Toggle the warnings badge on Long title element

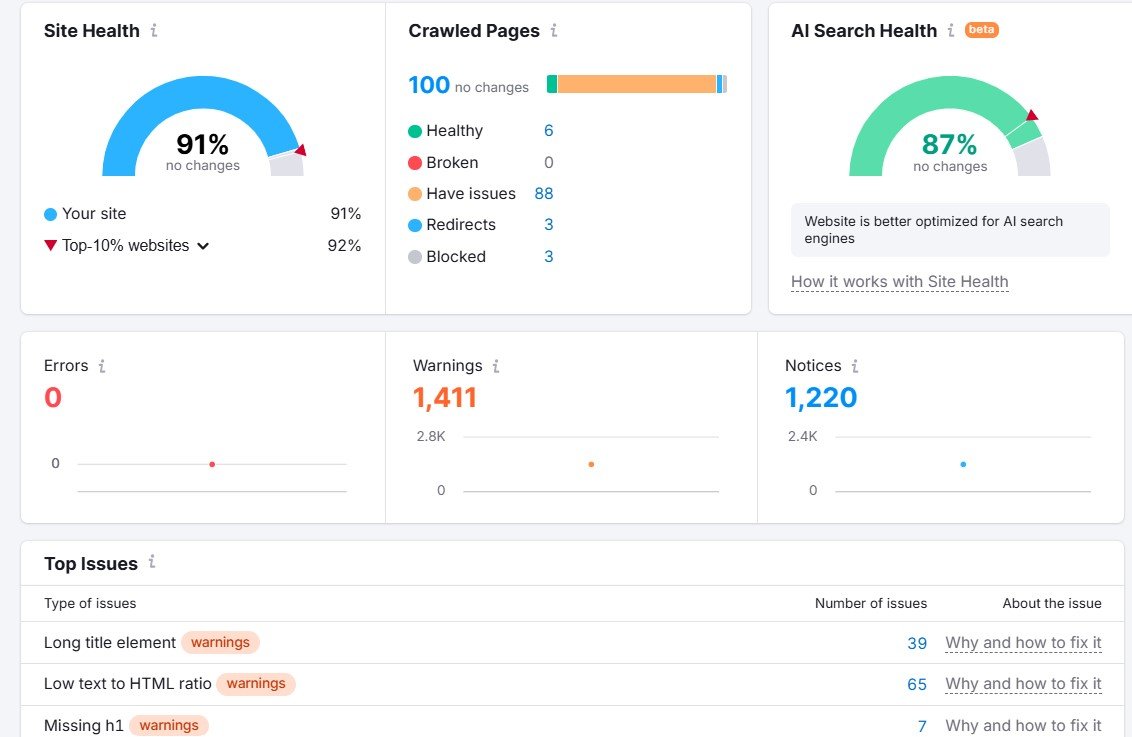click(220, 642)
